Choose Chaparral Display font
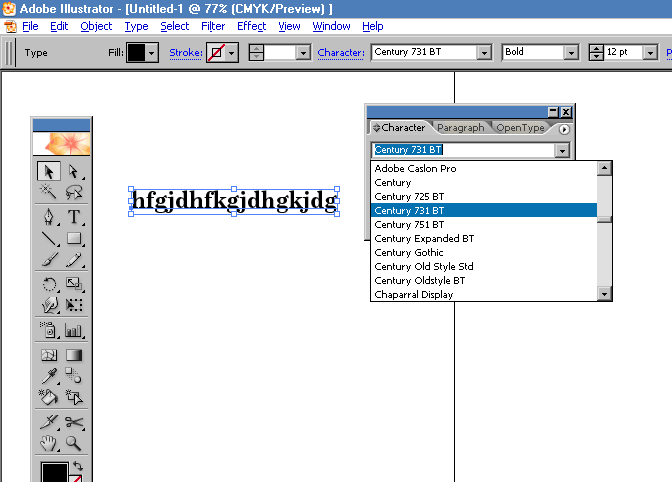The width and height of the screenshot is (672, 482). click(x=483, y=294)
